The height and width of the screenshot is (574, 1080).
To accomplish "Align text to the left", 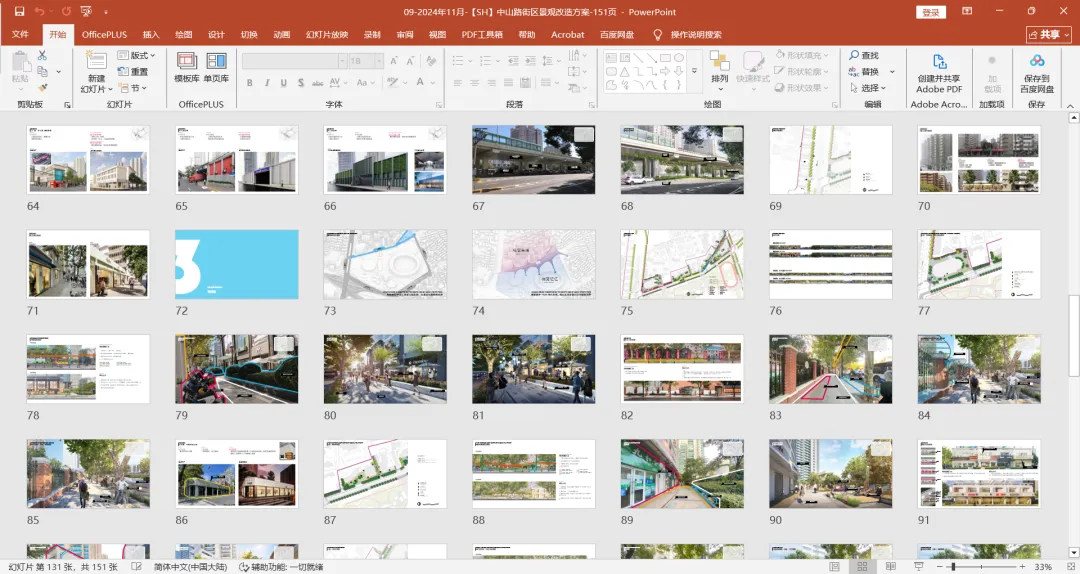I will point(458,83).
